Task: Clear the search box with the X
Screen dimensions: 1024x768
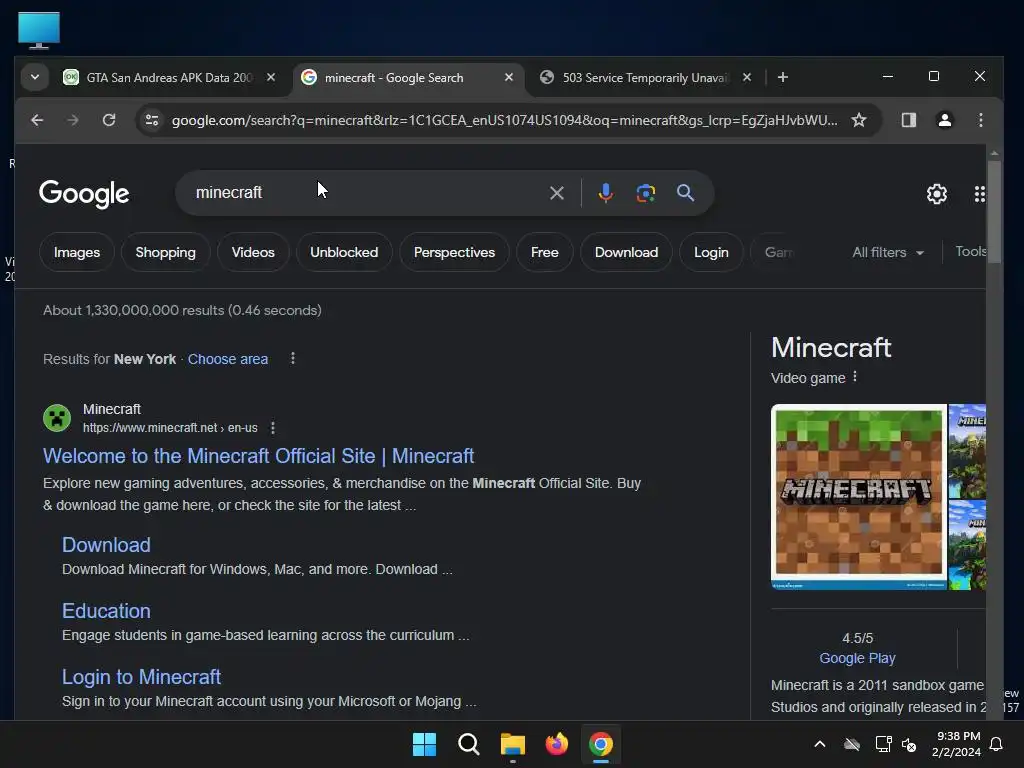Action: pos(556,193)
